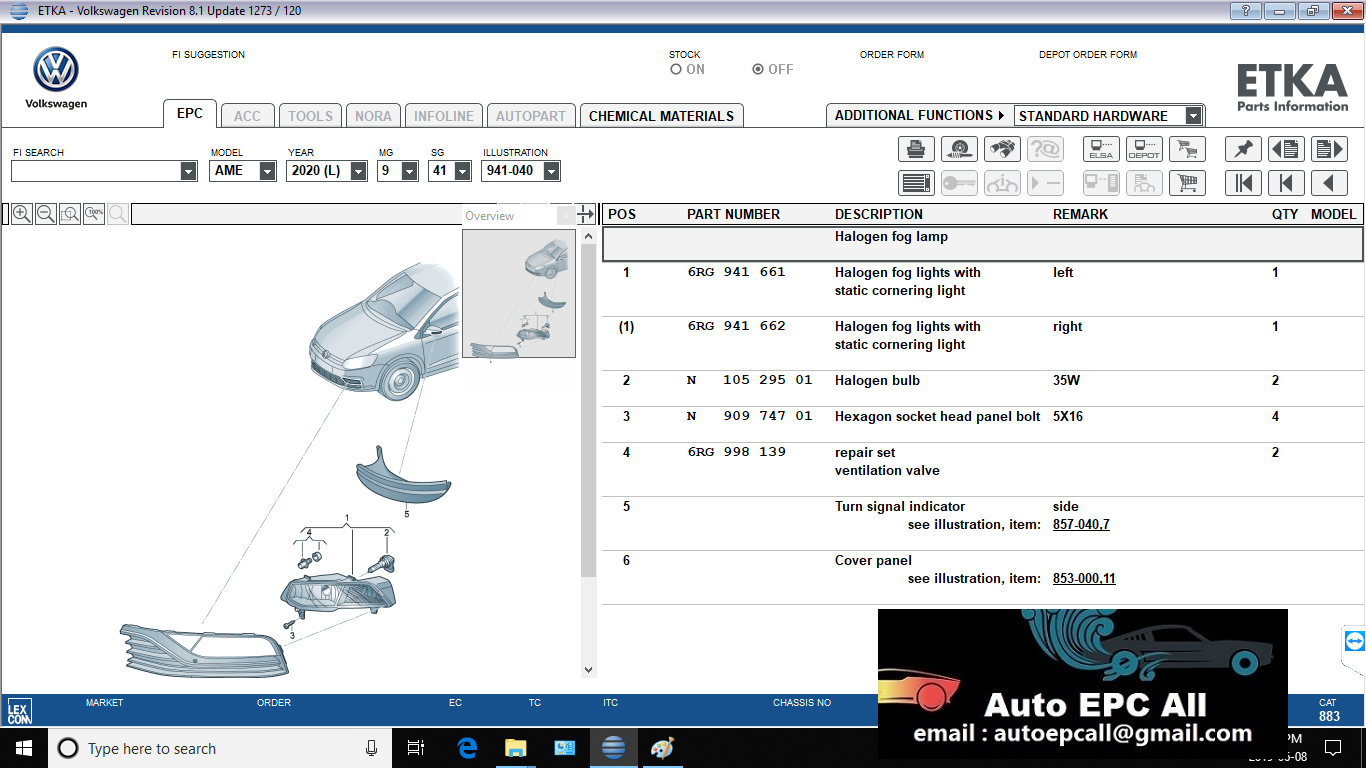This screenshot has width=1366, height=768.
Task: Reset illustration zoom to 100%
Action: coord(93,214)
